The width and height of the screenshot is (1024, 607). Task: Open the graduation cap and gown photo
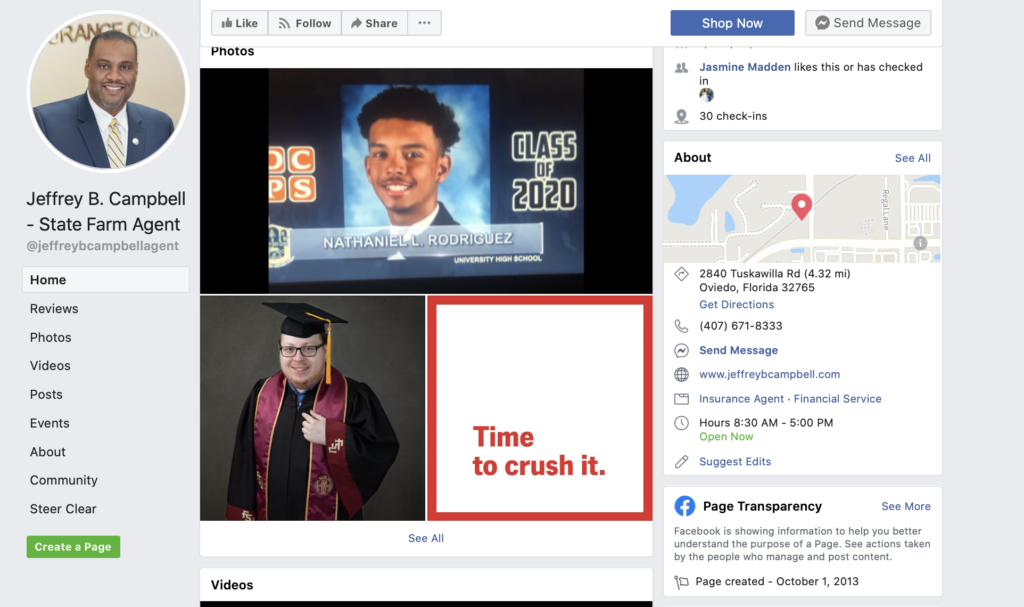point(312,408)
